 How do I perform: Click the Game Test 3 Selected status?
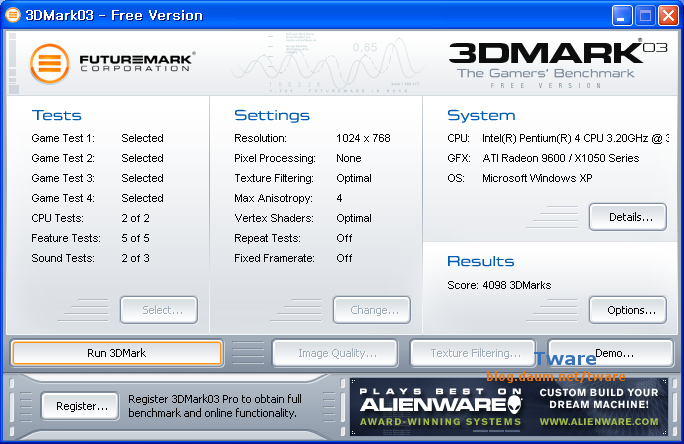[x=142, y=178]
